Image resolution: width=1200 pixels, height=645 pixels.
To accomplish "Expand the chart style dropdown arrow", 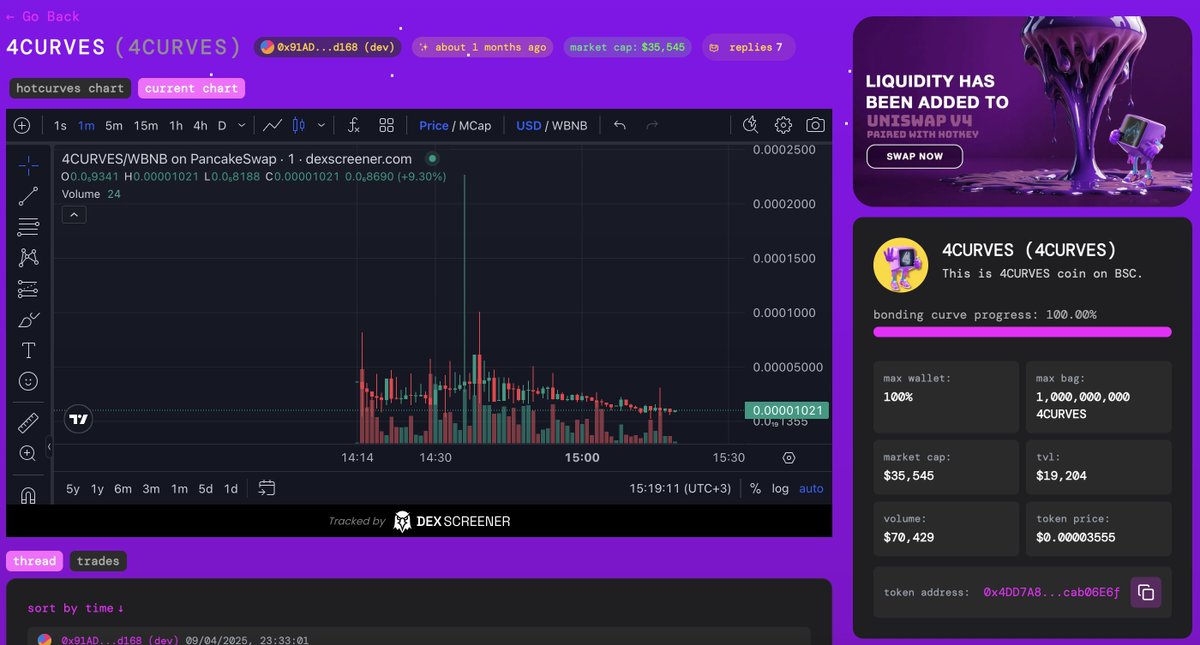I will 321,125.
